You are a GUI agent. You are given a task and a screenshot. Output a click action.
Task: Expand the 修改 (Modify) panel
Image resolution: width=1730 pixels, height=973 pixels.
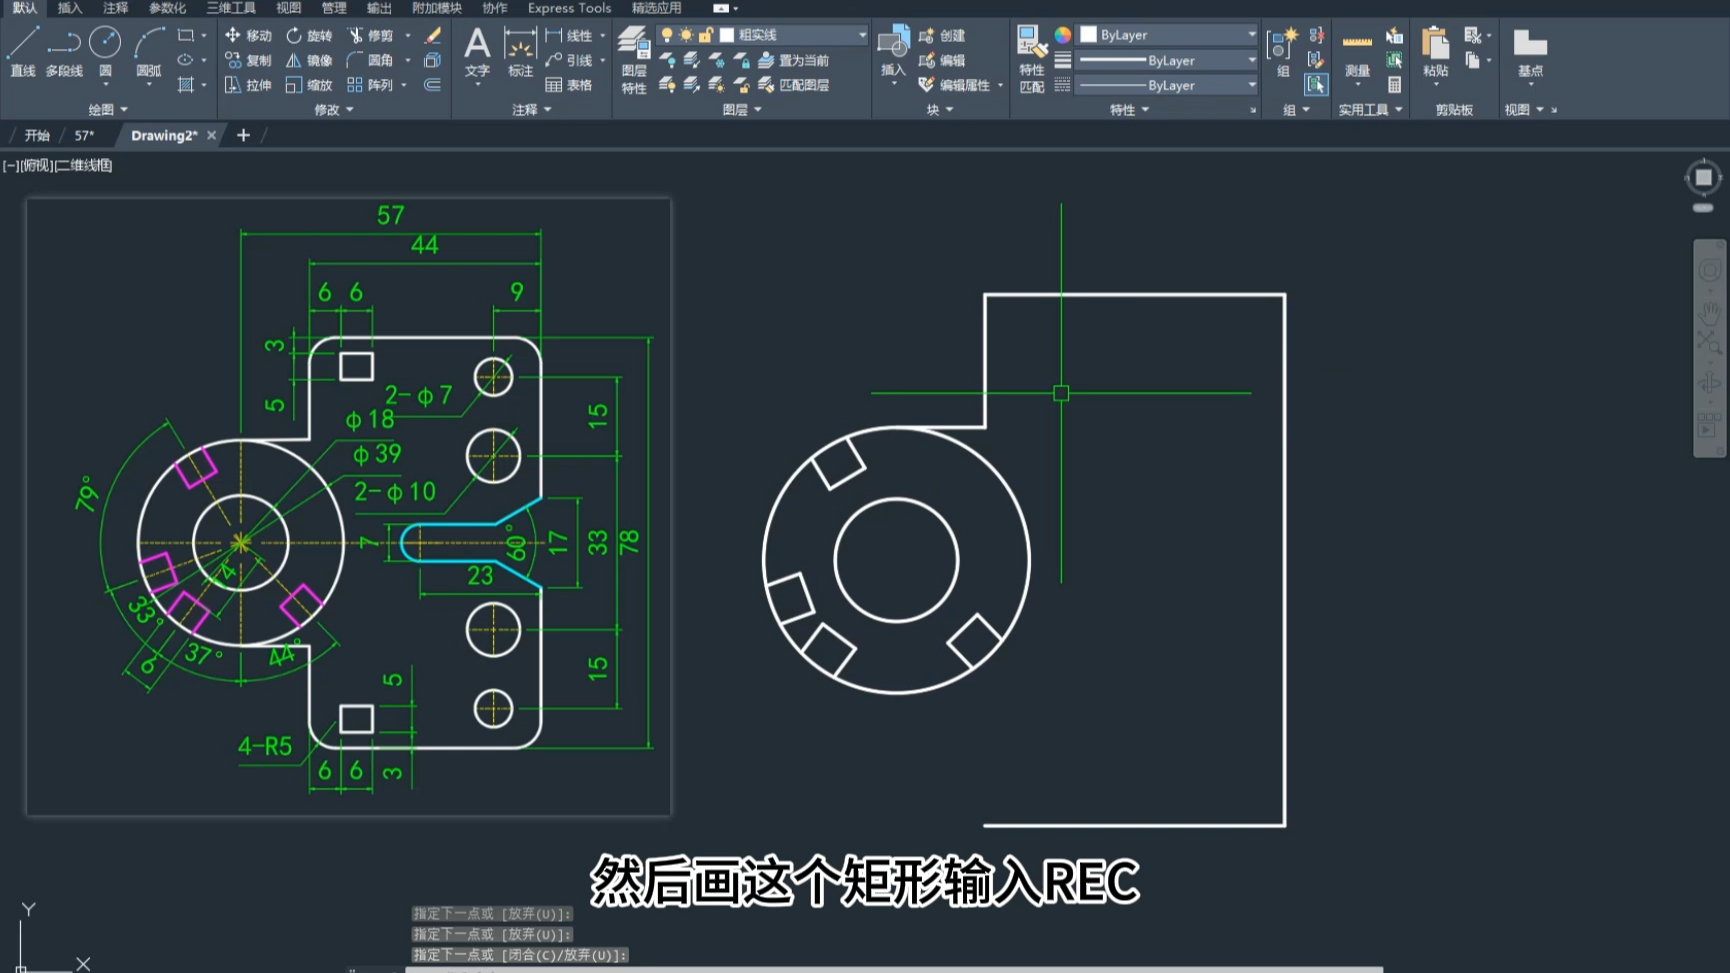[x=333, y=109]
